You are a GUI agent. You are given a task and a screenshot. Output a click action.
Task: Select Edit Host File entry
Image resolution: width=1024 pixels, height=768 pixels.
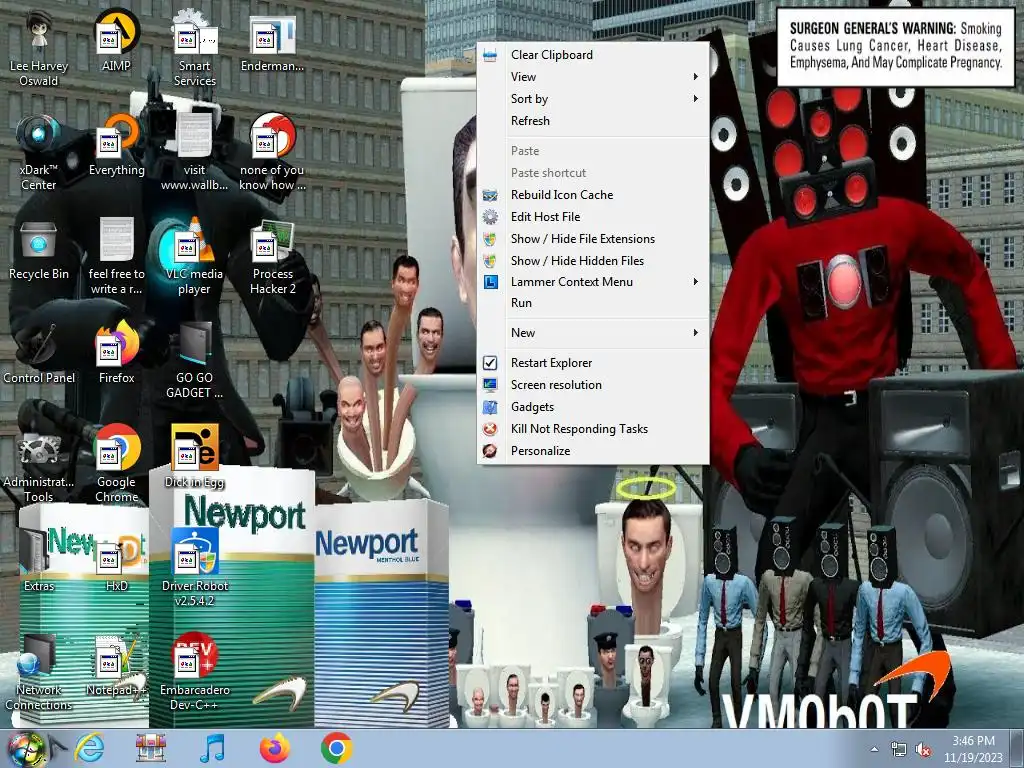pyautogui.click(x=593, y=217)
